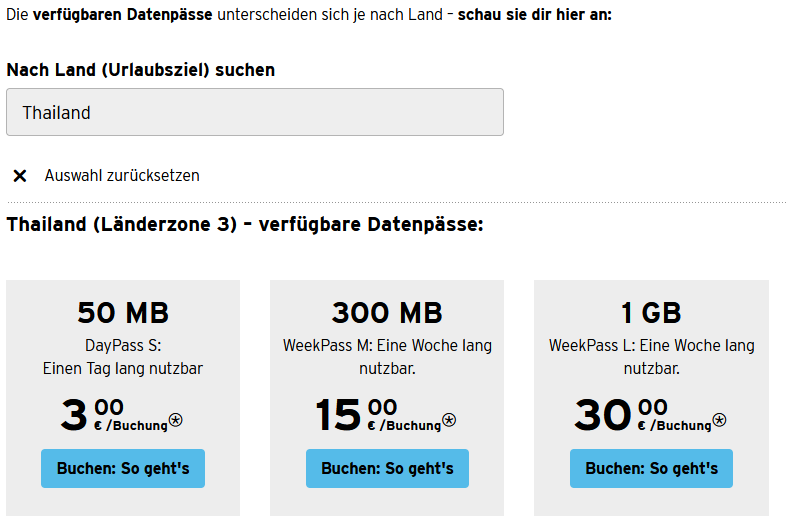
Task: Select the 300 MB pass heading
Action: pyautogui.click(x=387, y=313)
